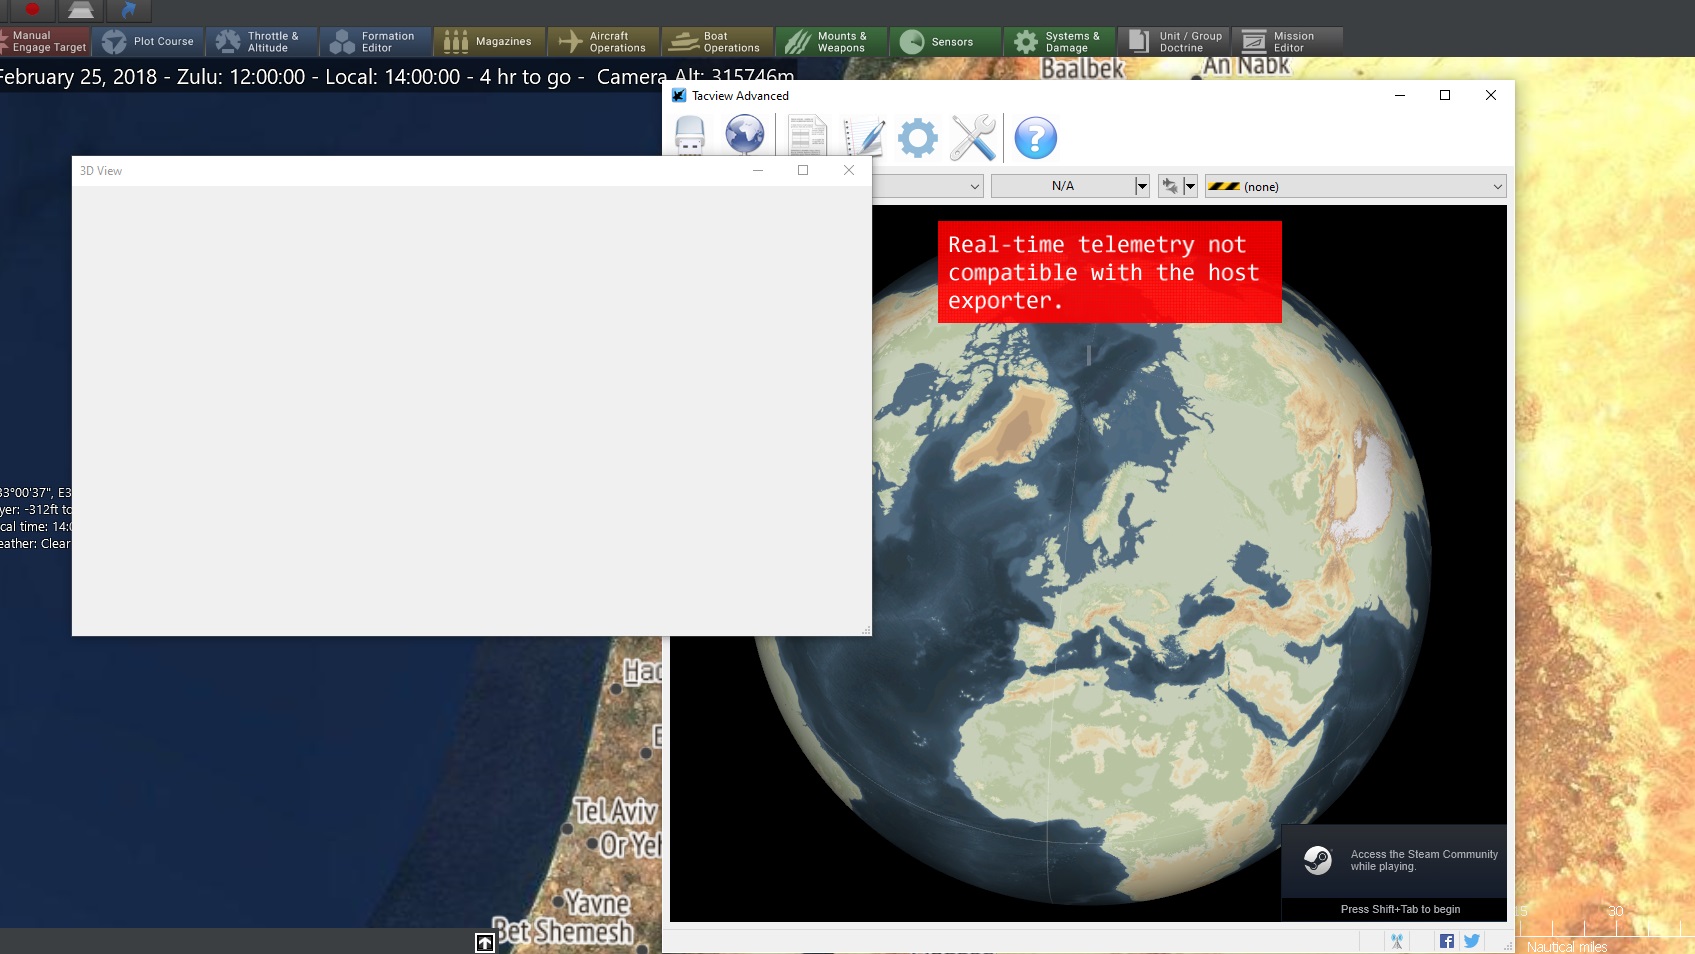Screen dimensions: 1695x954
Task: Click the Facebook icon in Tacview status bar
Action: coord(1447,941)
